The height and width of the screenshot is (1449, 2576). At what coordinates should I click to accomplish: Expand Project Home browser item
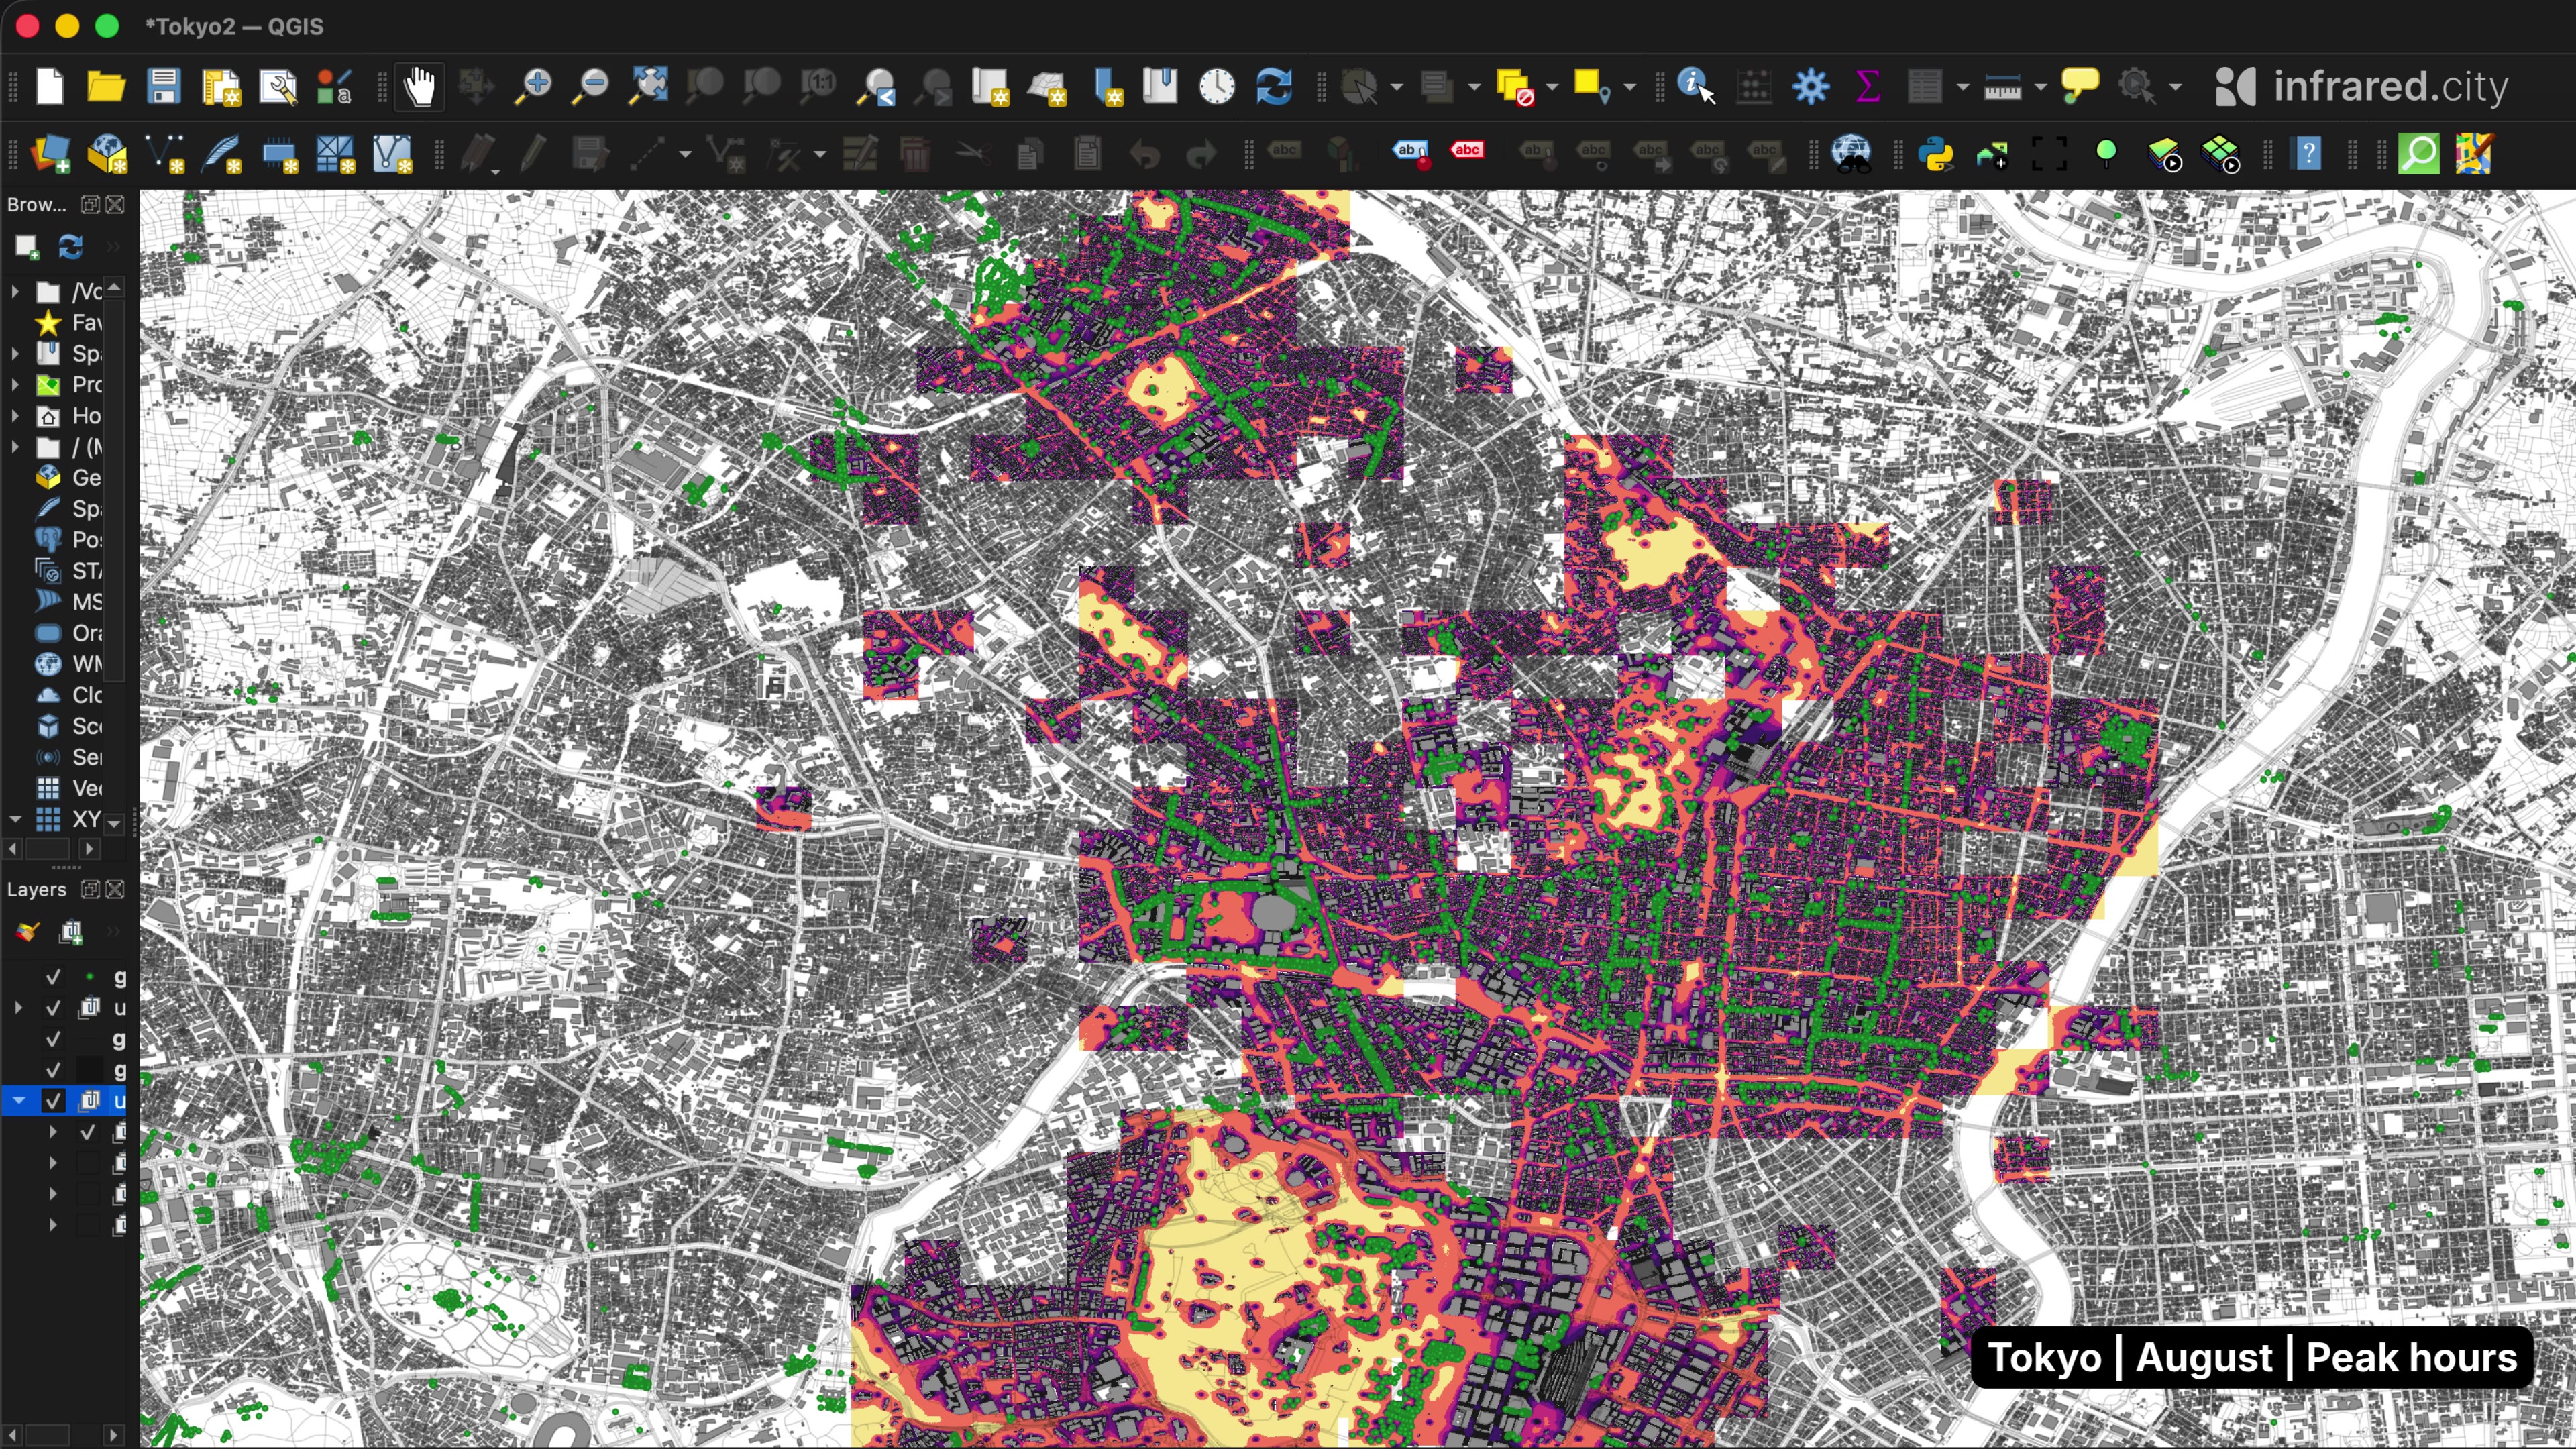click(15, 385)
